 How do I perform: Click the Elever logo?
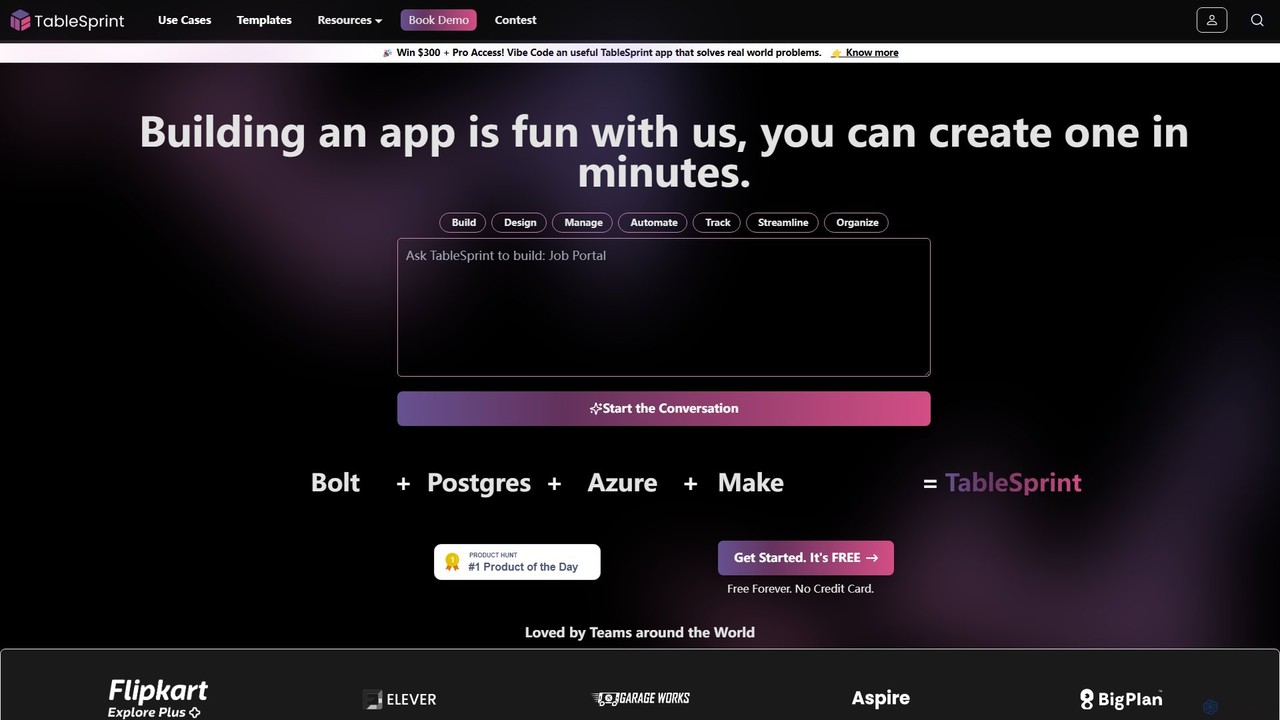tap(400, 699)
